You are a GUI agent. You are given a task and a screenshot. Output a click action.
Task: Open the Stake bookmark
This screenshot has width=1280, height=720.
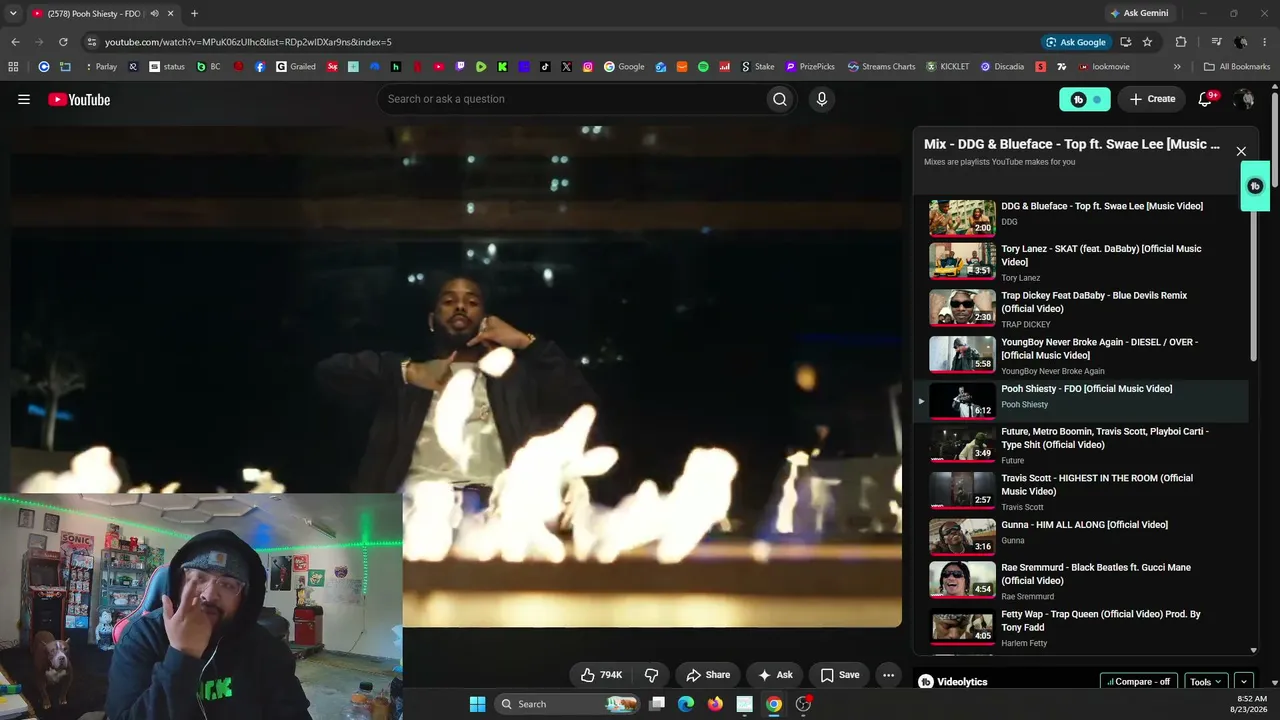(x=757, y=67)
